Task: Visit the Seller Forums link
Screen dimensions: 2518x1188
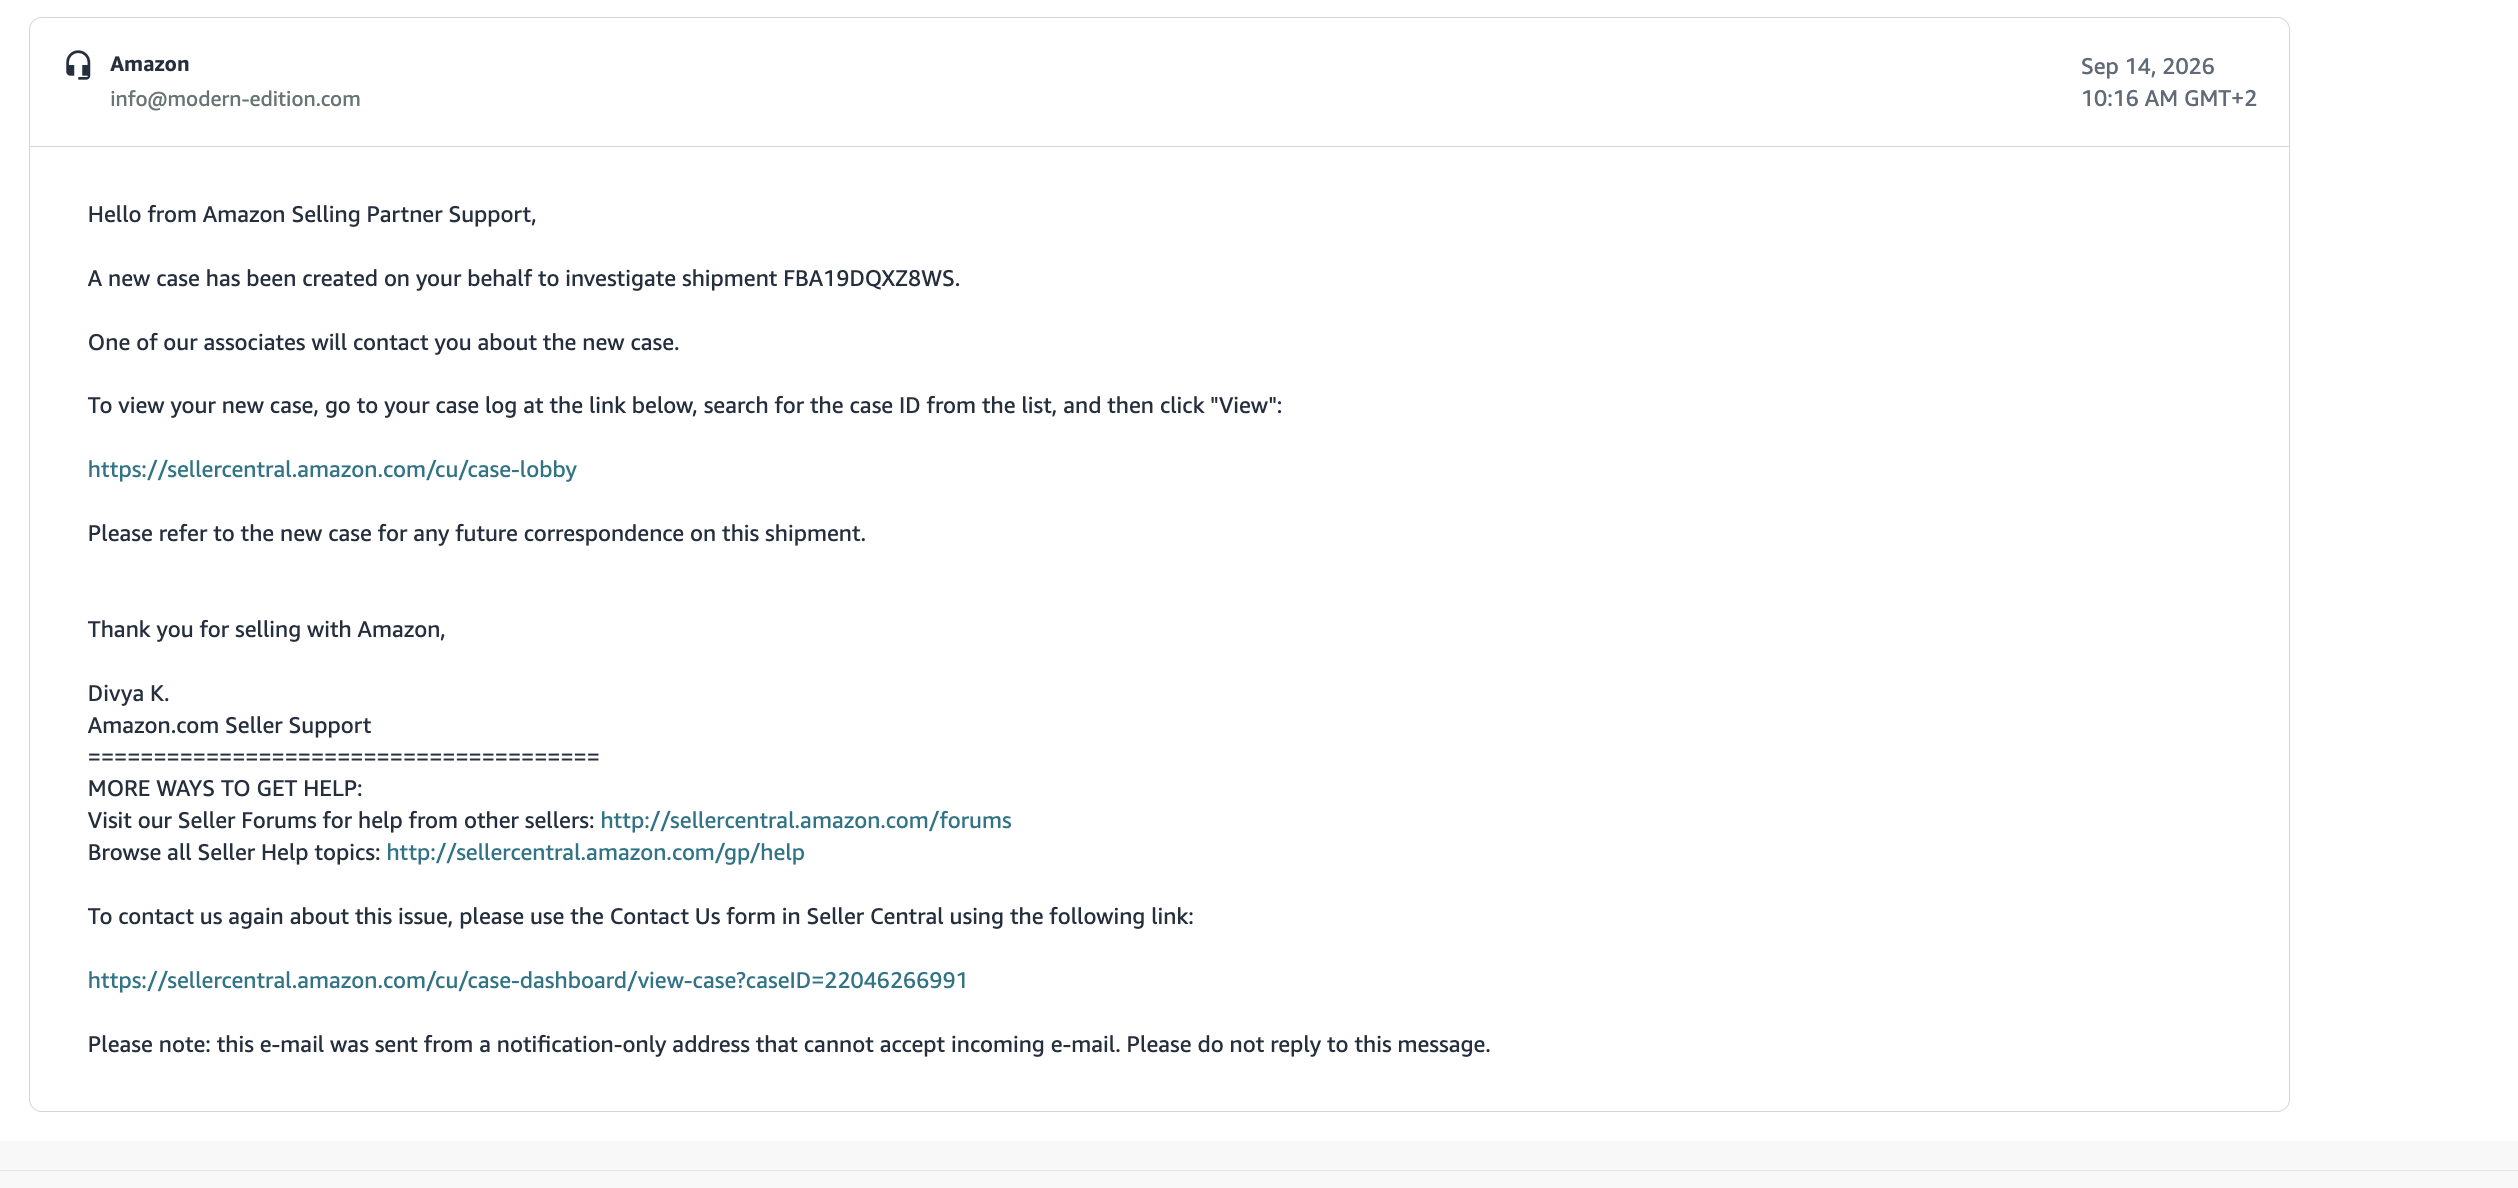Action: pyautogui.click(x=806, y=820)
